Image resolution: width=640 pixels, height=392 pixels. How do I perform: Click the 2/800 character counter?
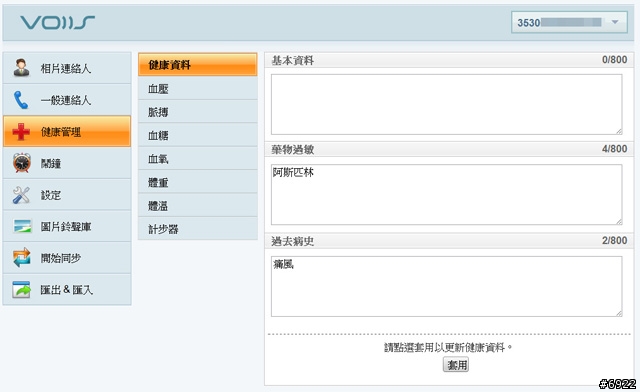pos(614,241)
